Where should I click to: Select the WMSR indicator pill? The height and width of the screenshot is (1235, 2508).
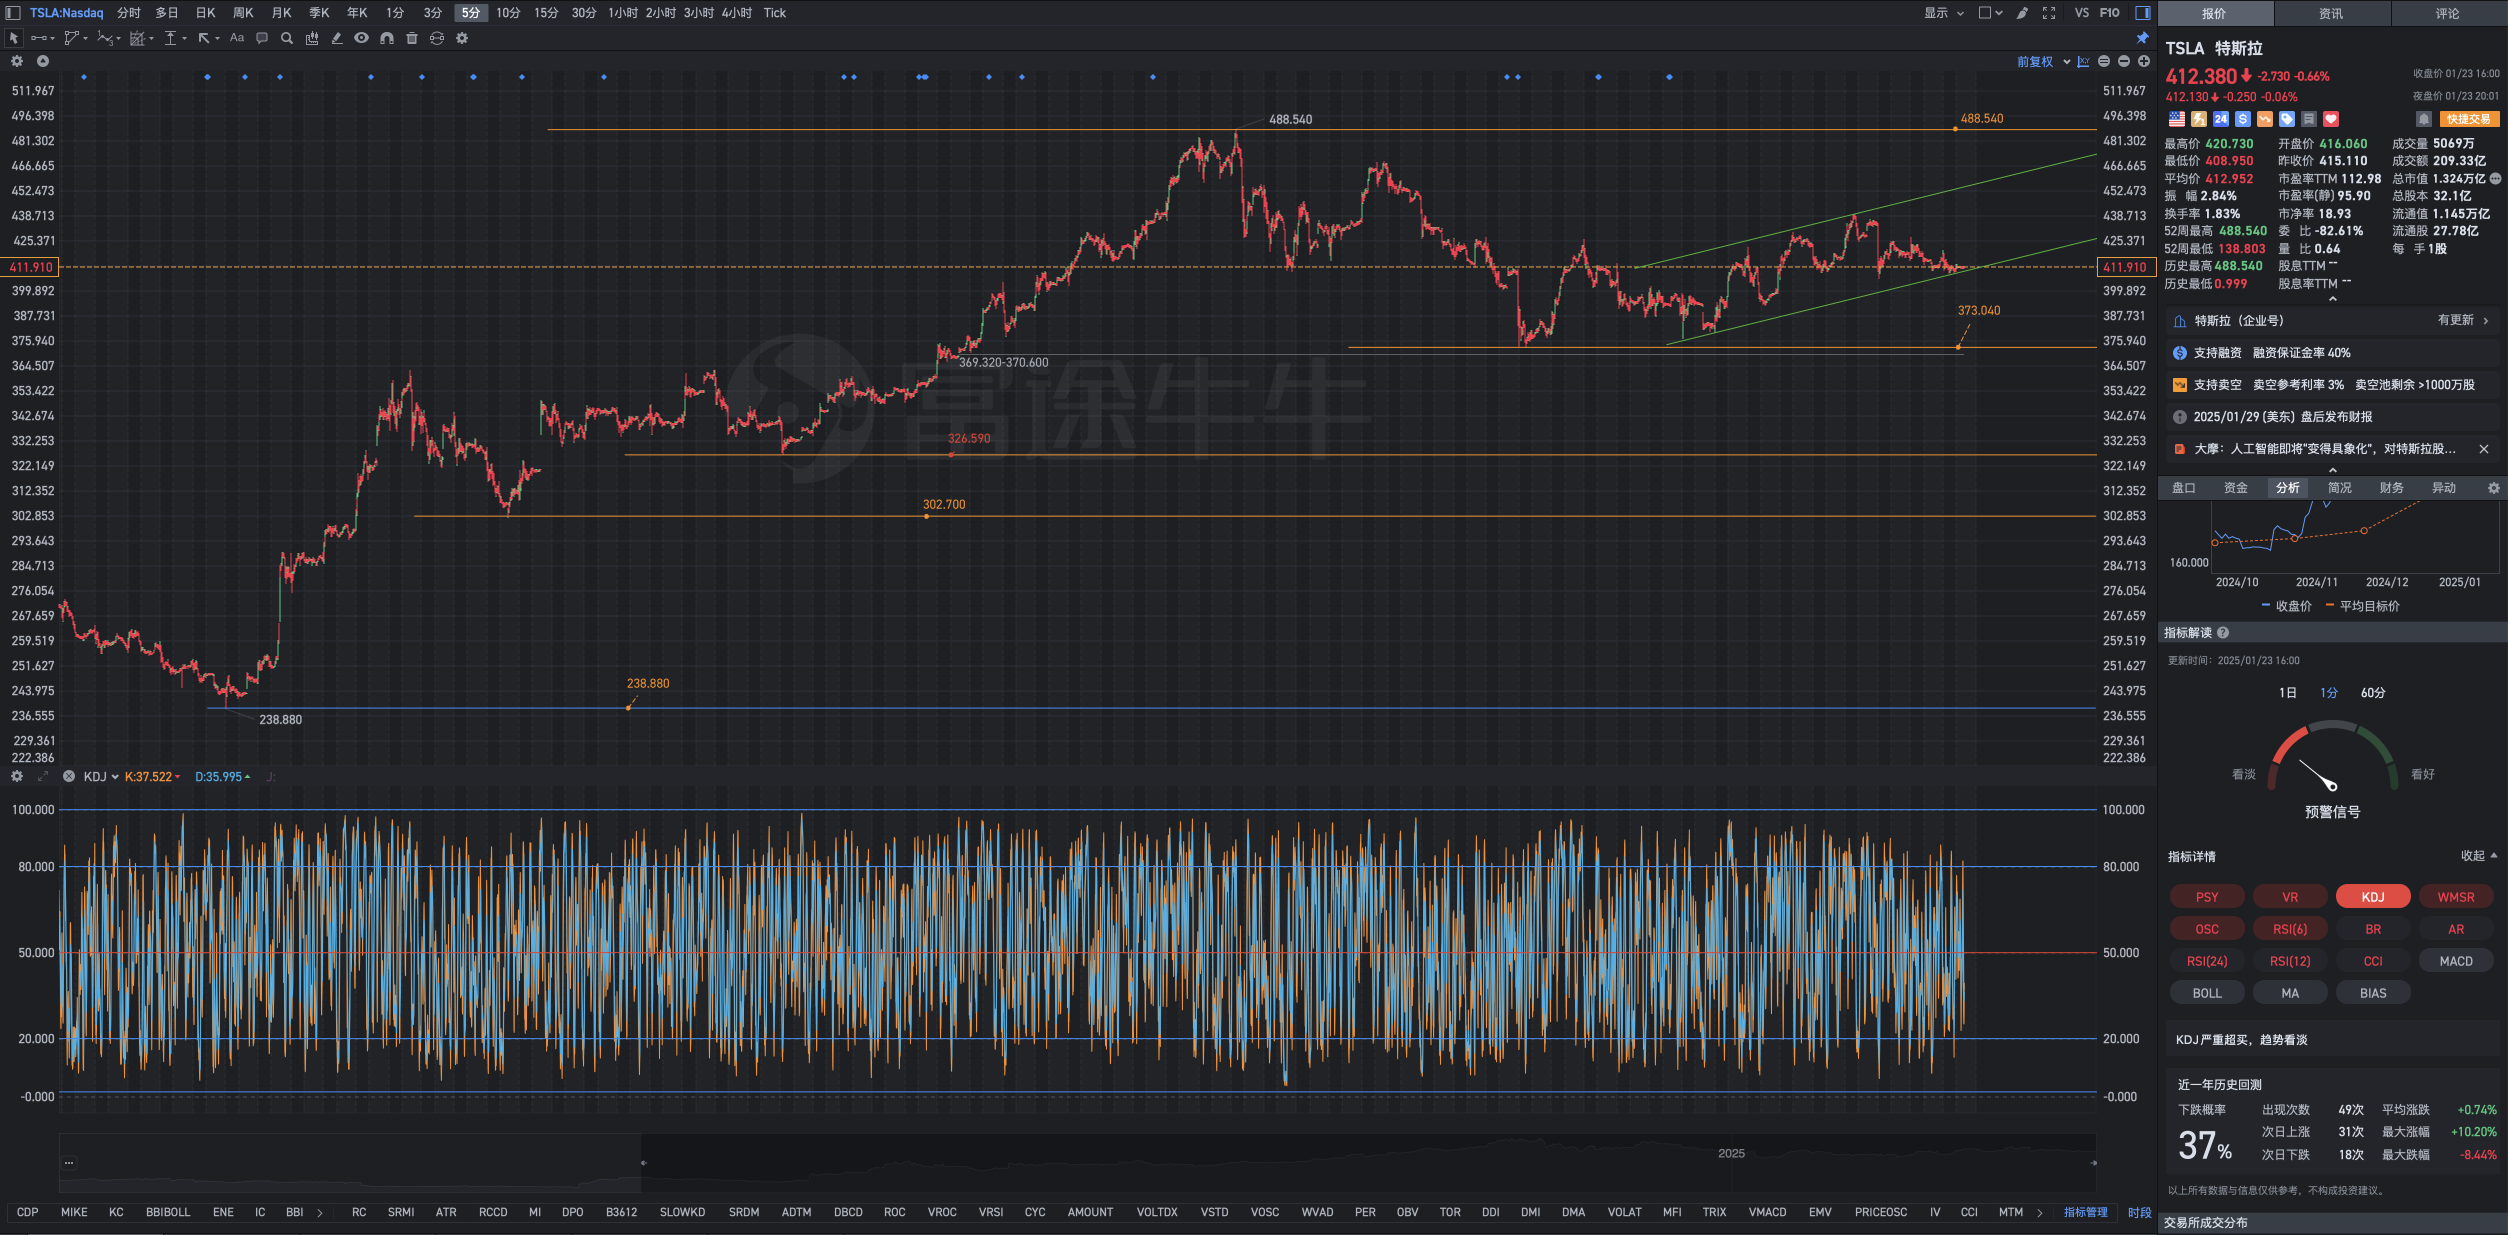[x=2456, y=897]
